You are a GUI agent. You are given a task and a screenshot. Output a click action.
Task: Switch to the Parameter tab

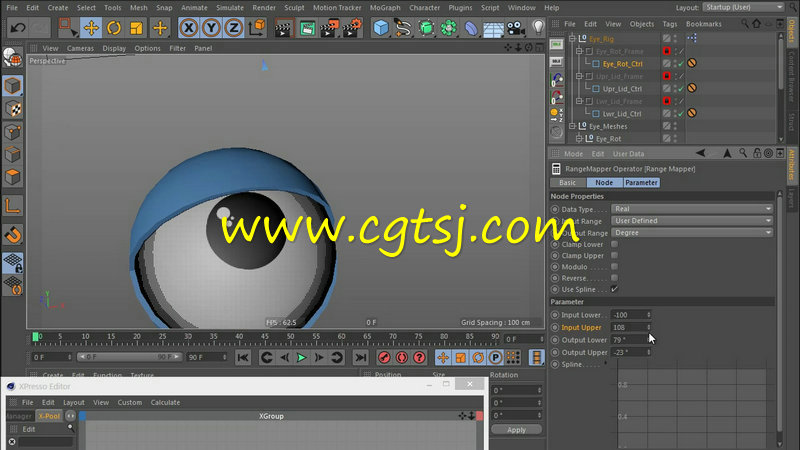[641, 183]
